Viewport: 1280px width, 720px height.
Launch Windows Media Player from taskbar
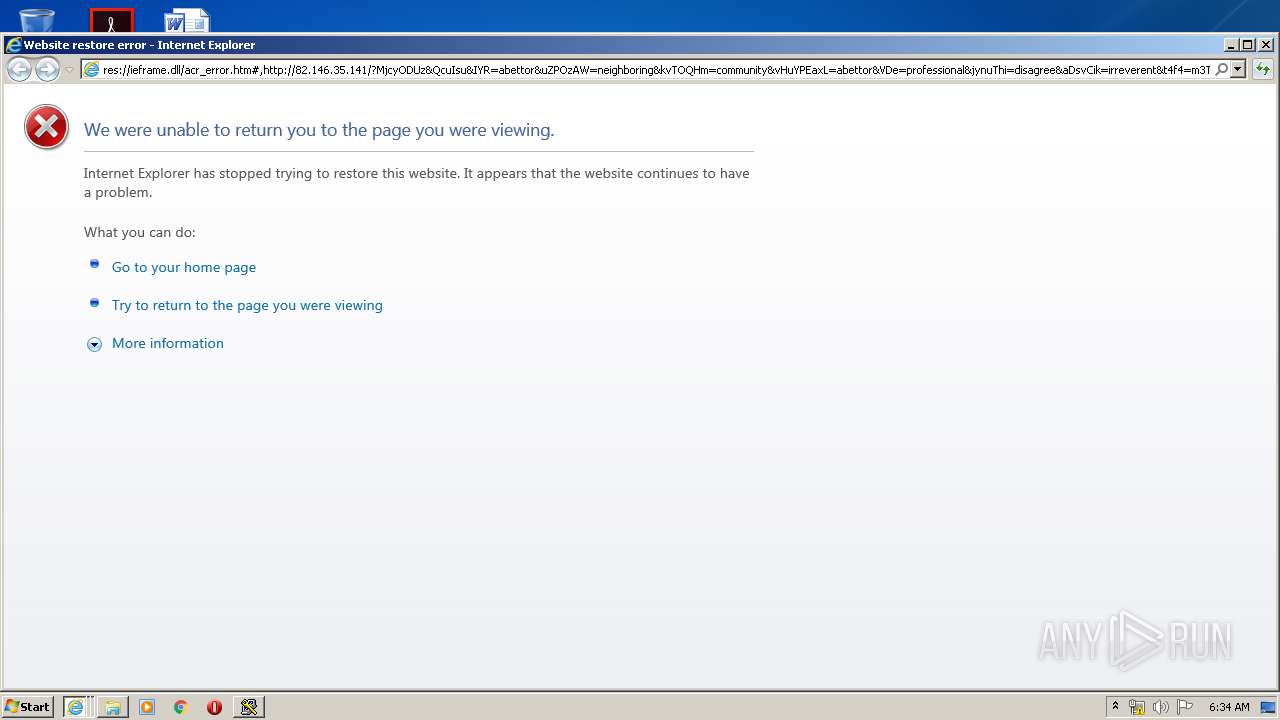[x=147, y=707]
